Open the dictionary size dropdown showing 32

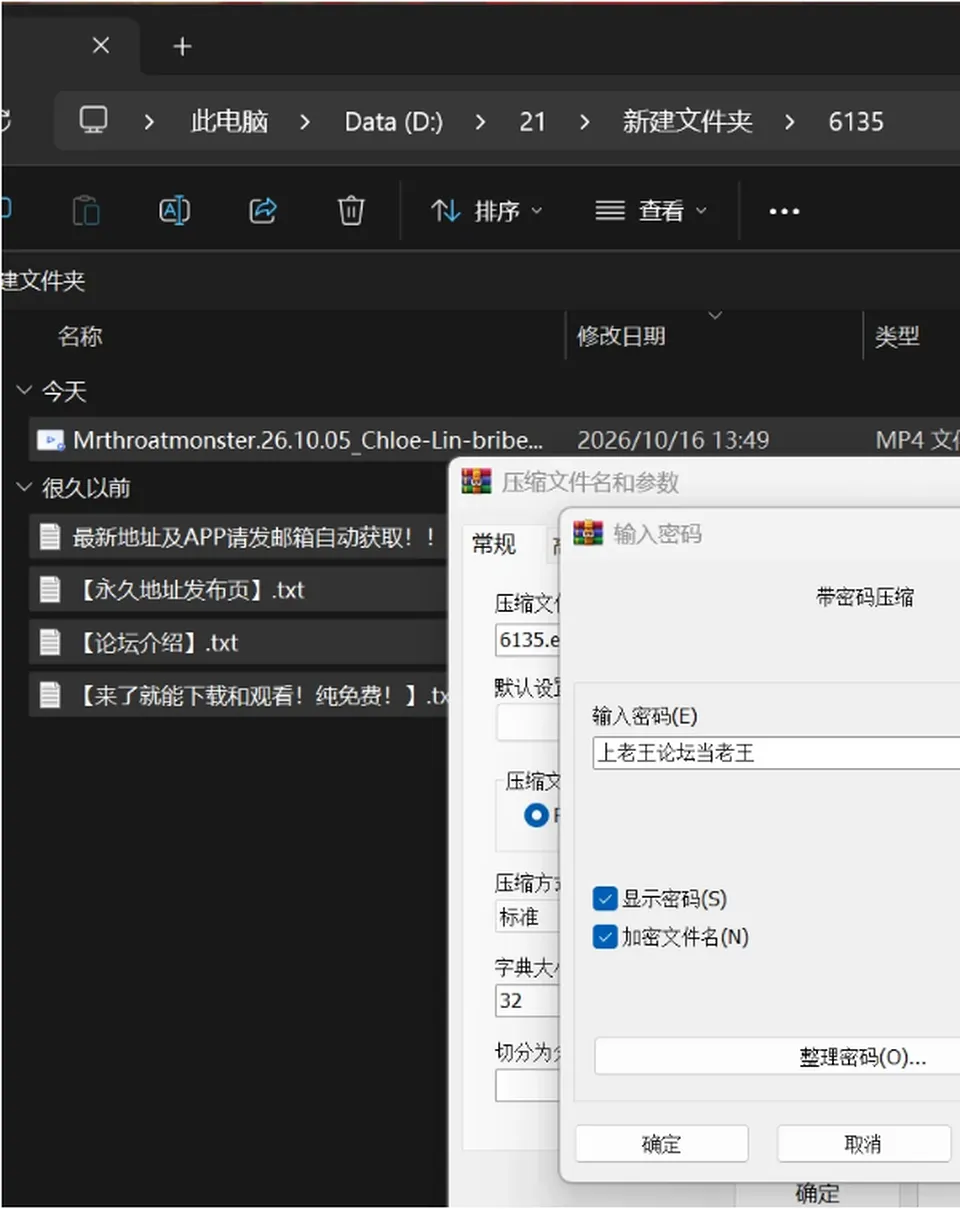pos(526,1000)
